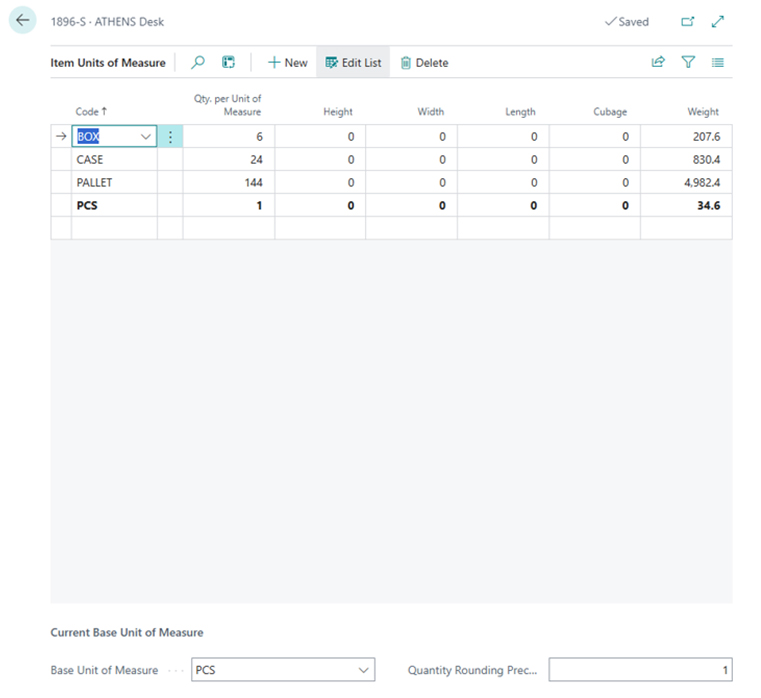
Task: Click the Weight column header
Action: click(703, 112)
